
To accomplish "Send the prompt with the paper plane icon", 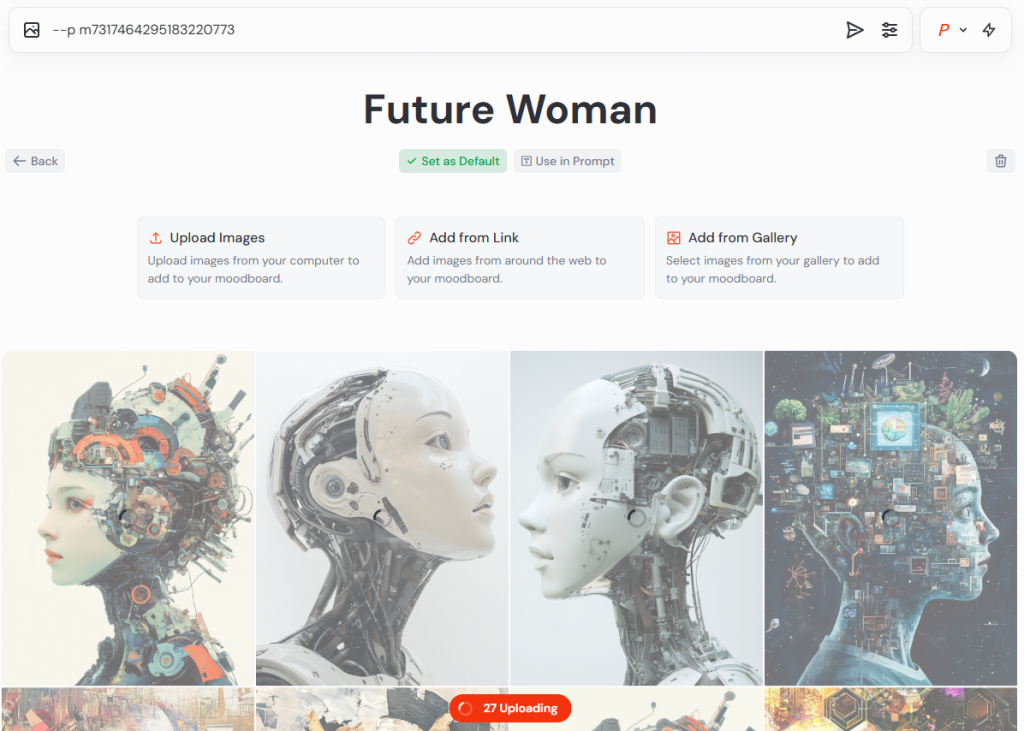I will [854, 30].
